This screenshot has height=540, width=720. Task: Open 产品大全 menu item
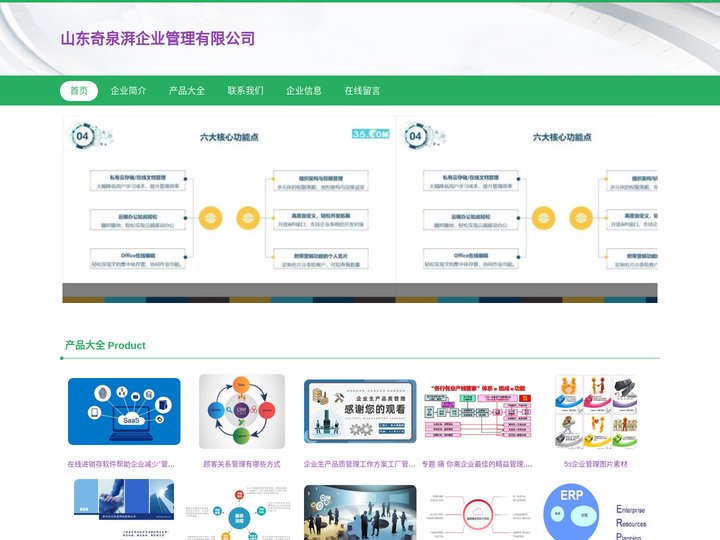187,90
